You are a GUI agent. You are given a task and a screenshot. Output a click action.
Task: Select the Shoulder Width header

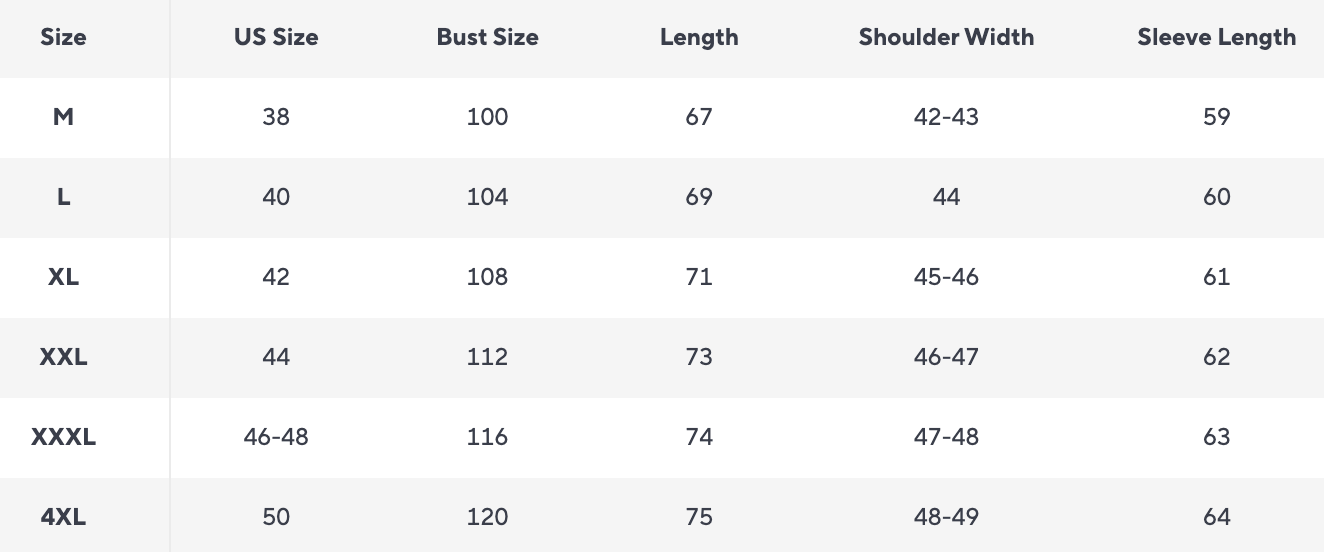coord(946,37)
